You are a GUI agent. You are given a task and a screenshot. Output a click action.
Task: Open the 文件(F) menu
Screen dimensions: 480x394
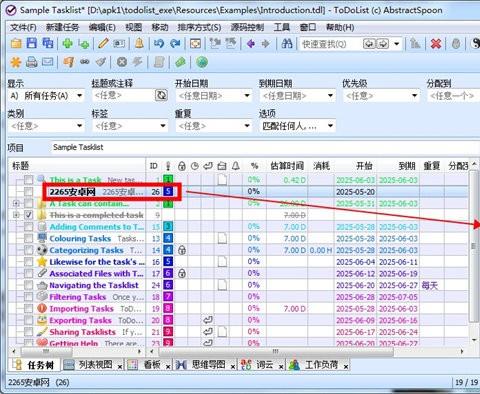click(x=23, y=27)
